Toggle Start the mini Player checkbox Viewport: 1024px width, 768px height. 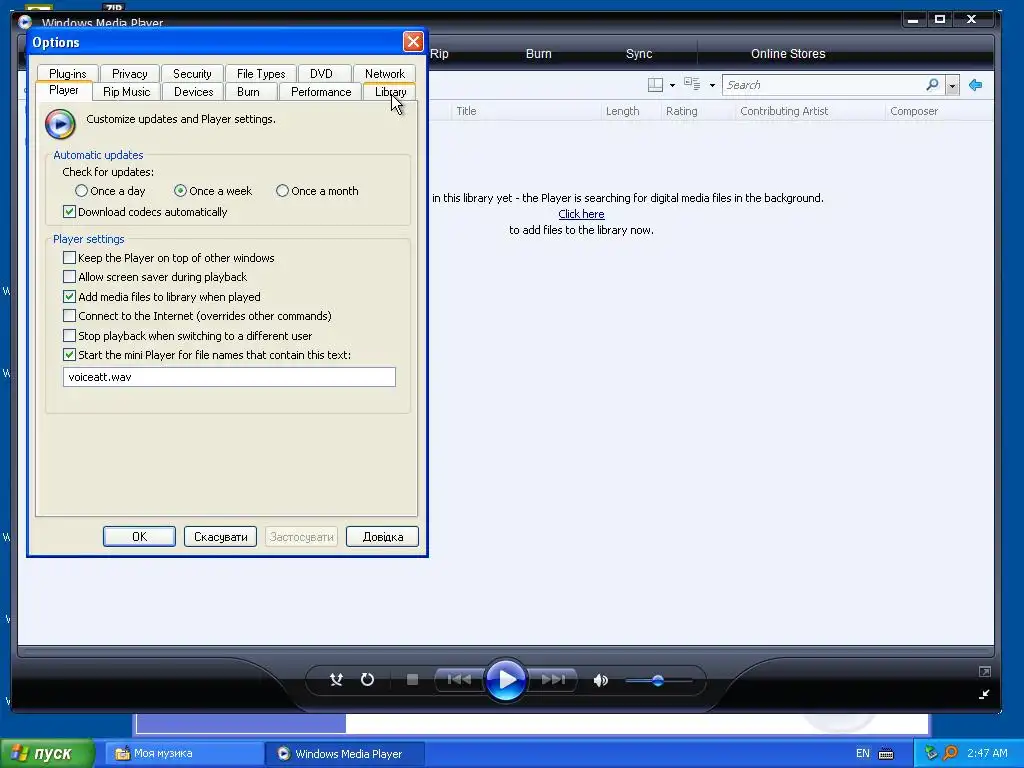[x=69, y=355]
